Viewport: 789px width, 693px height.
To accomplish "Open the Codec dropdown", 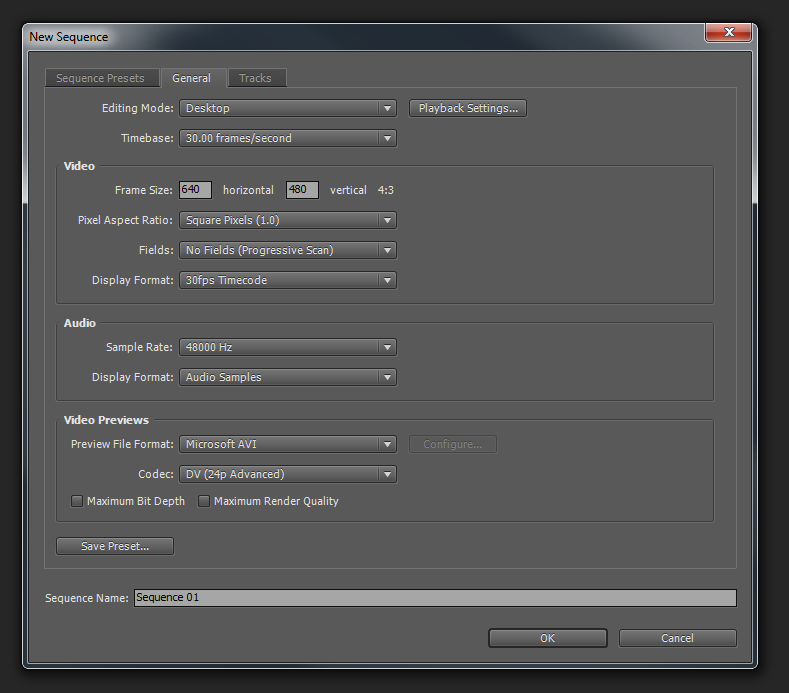I will point(288,474).
